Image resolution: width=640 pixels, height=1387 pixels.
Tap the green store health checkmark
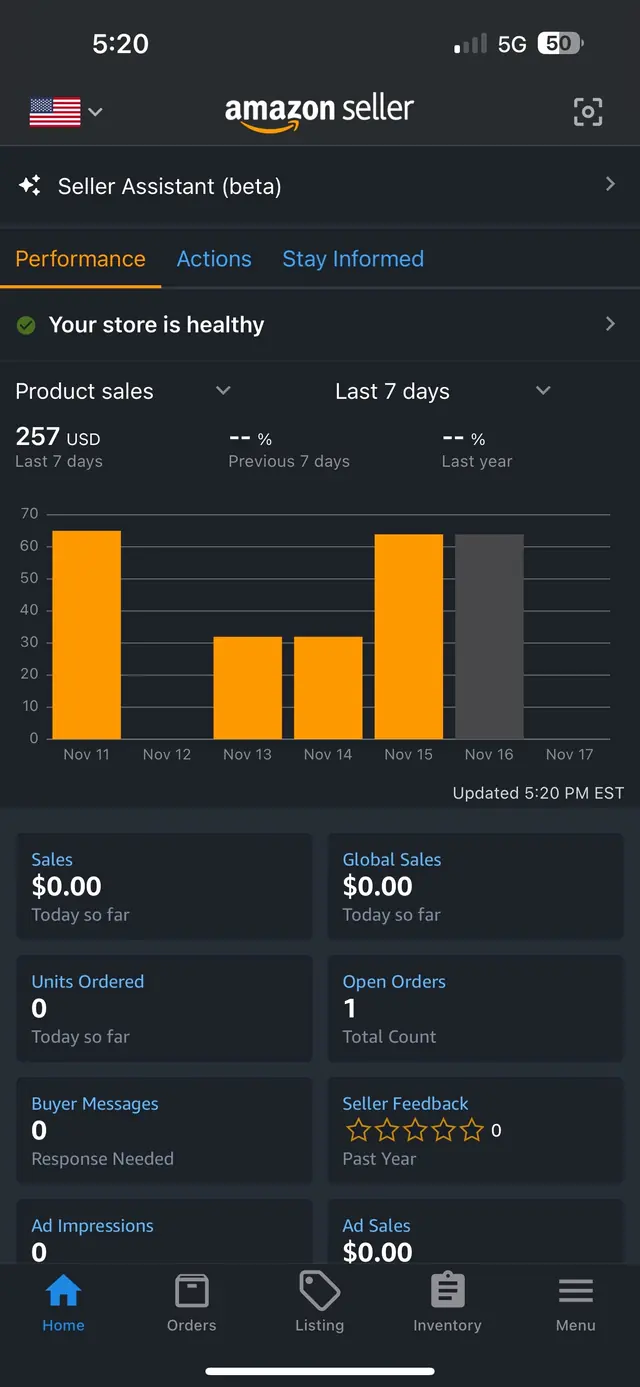coord(27,325)
